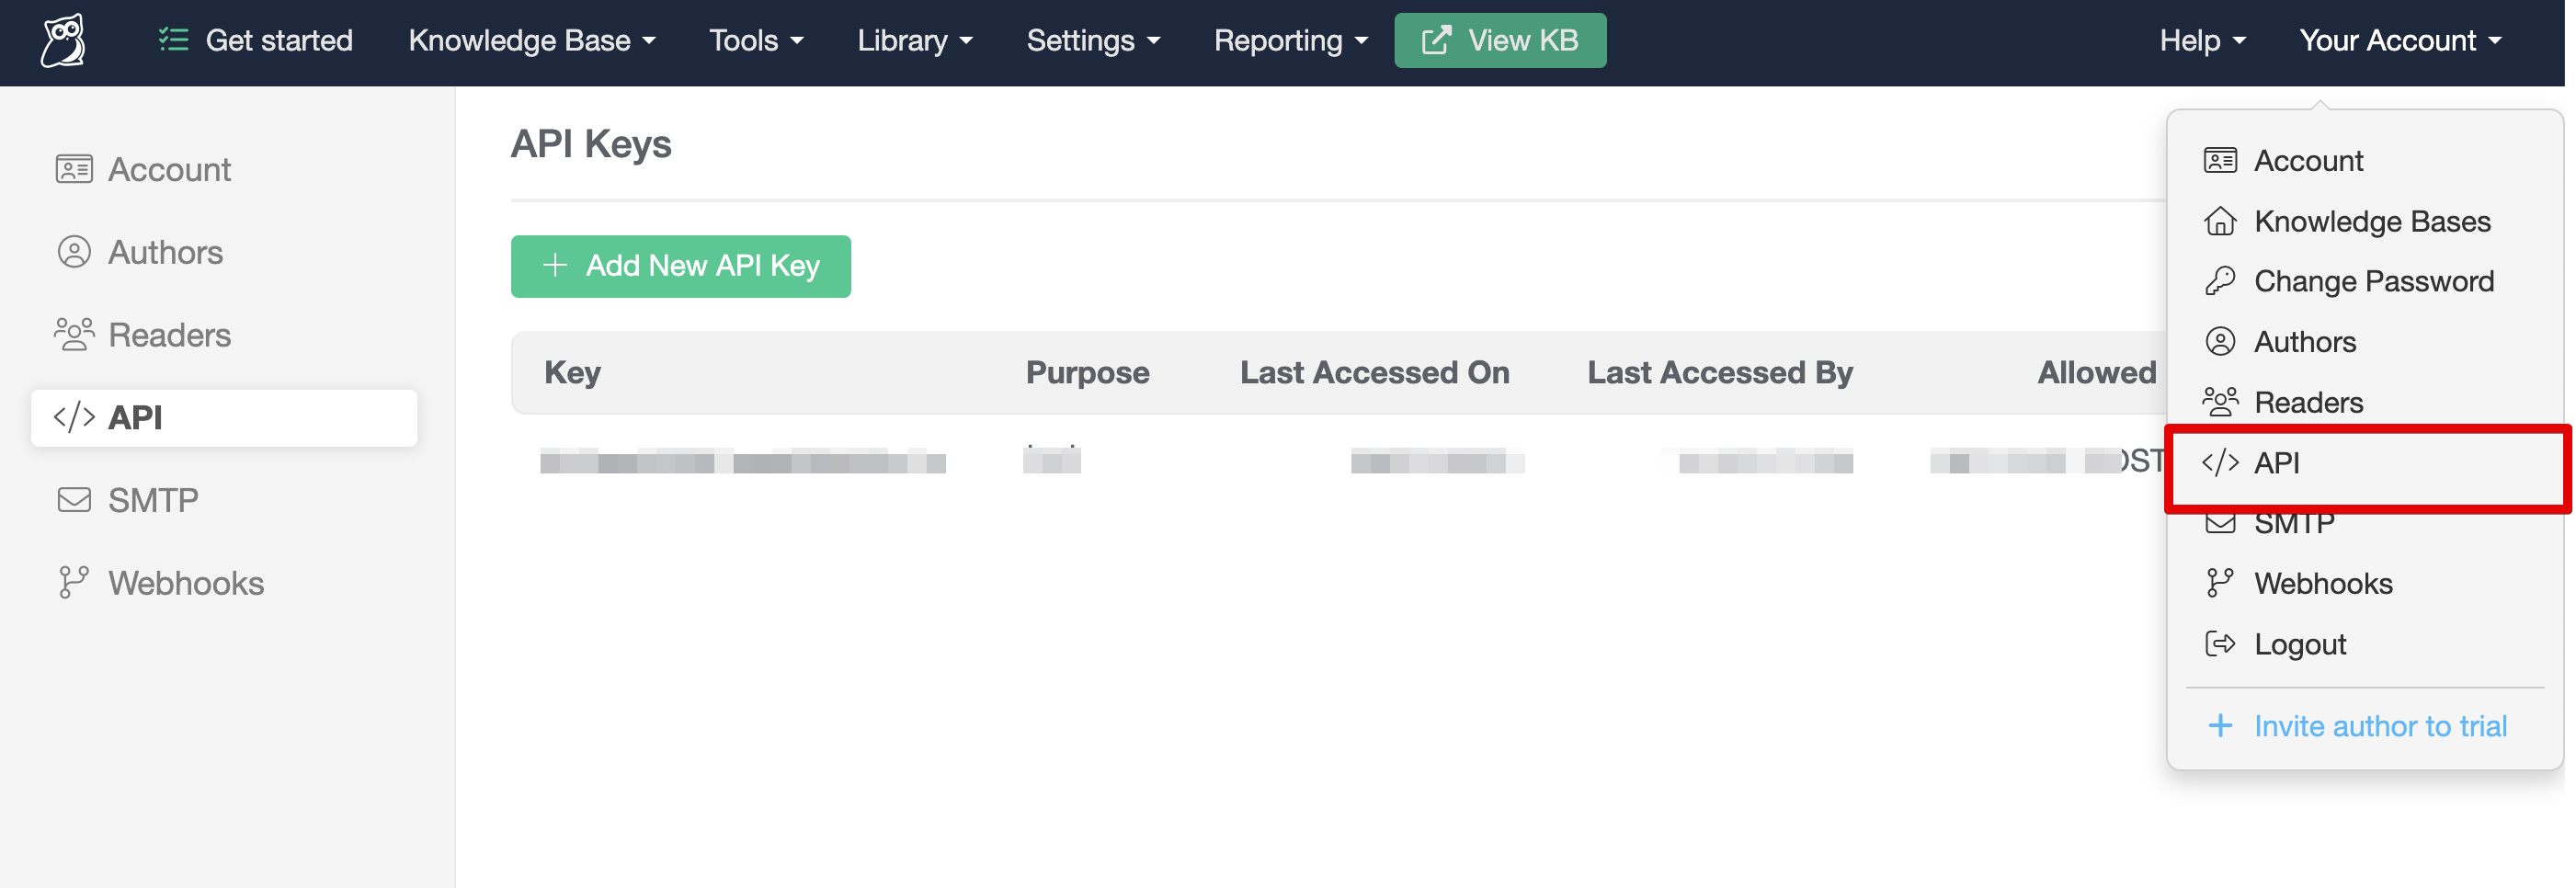Click the green View KB button
The image size is (2576, 888).
coord(1499,41)
